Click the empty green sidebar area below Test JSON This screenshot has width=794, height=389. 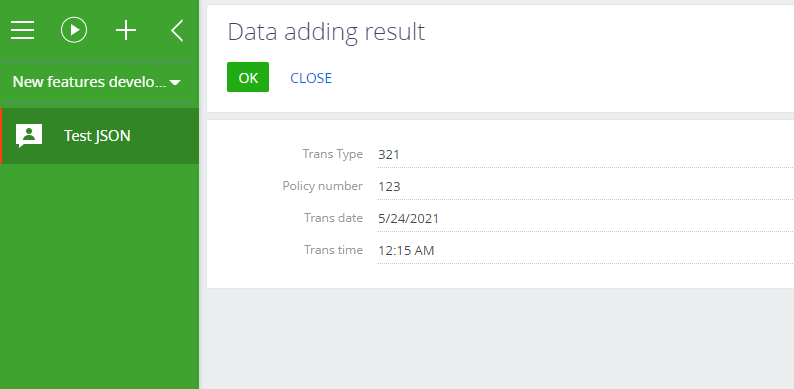[99, 276]
